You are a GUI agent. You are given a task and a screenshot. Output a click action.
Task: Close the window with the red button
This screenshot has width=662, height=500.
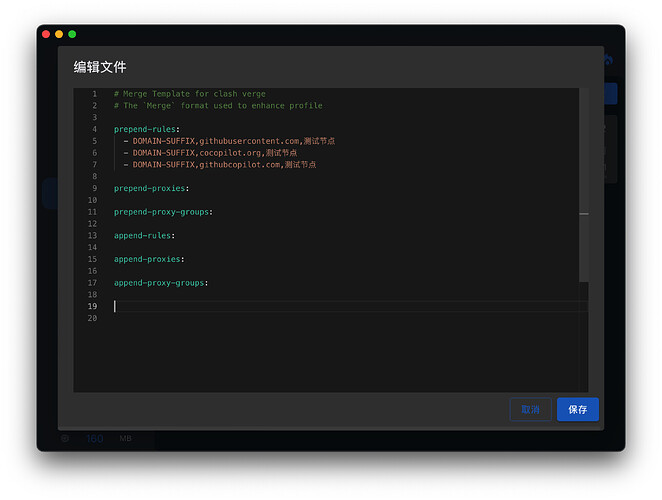(46, 34)
